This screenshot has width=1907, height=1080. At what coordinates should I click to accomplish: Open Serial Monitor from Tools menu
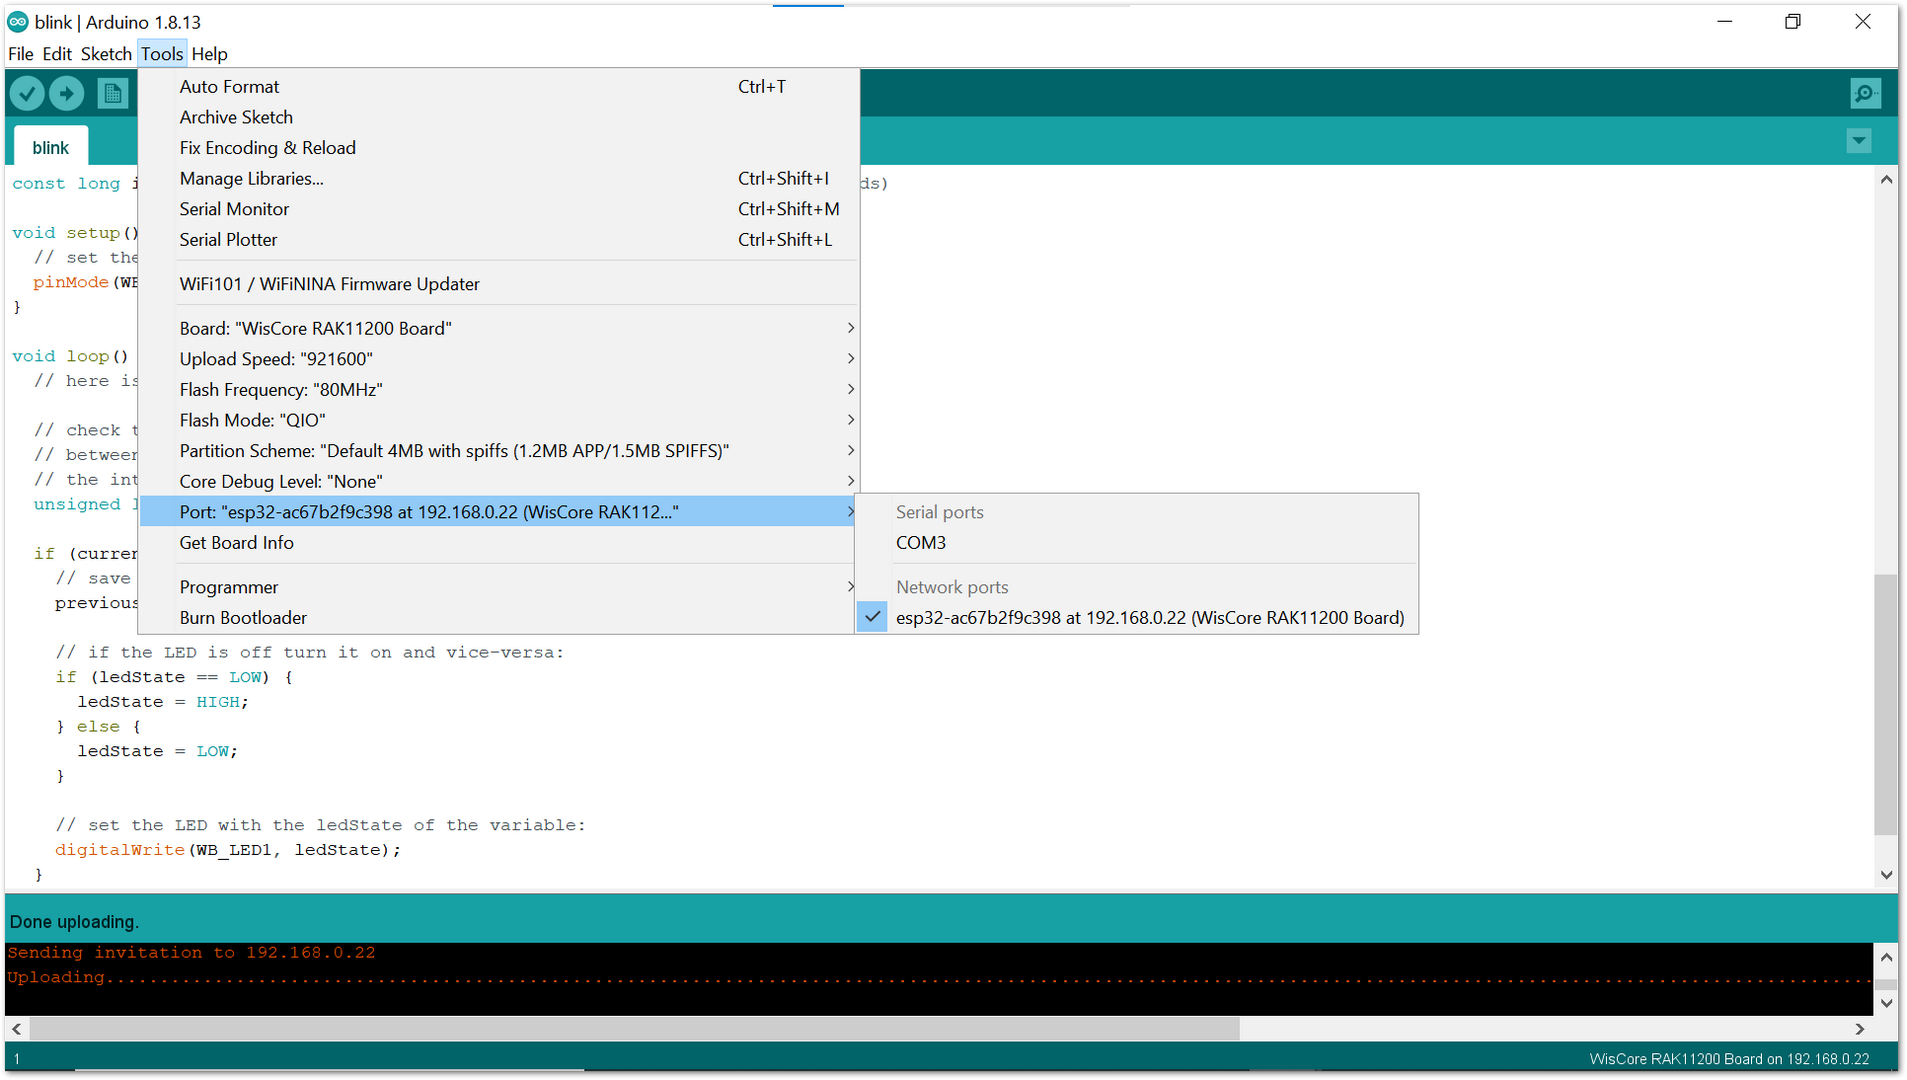(x=498, y=209)
